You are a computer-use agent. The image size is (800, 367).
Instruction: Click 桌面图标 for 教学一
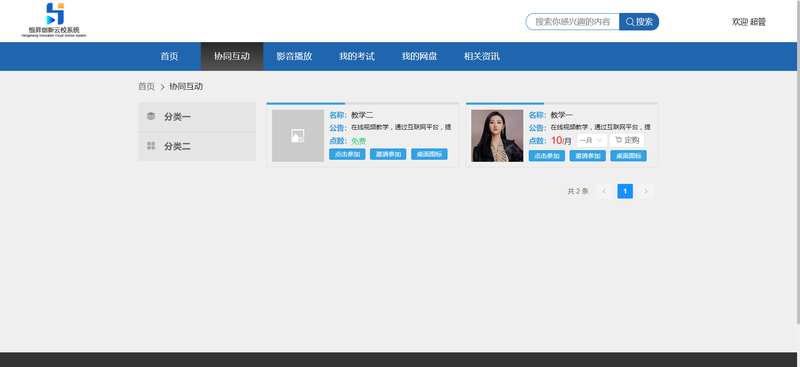[x=629, y=156]
